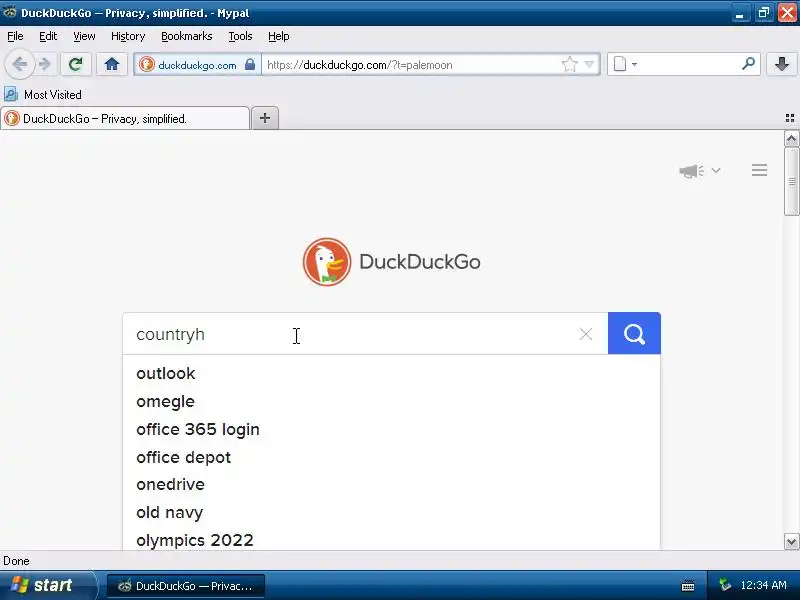The height and width of the screenshot is (600, 800).
Task: Open the Bookmarks menu
Action: (187, 36)
